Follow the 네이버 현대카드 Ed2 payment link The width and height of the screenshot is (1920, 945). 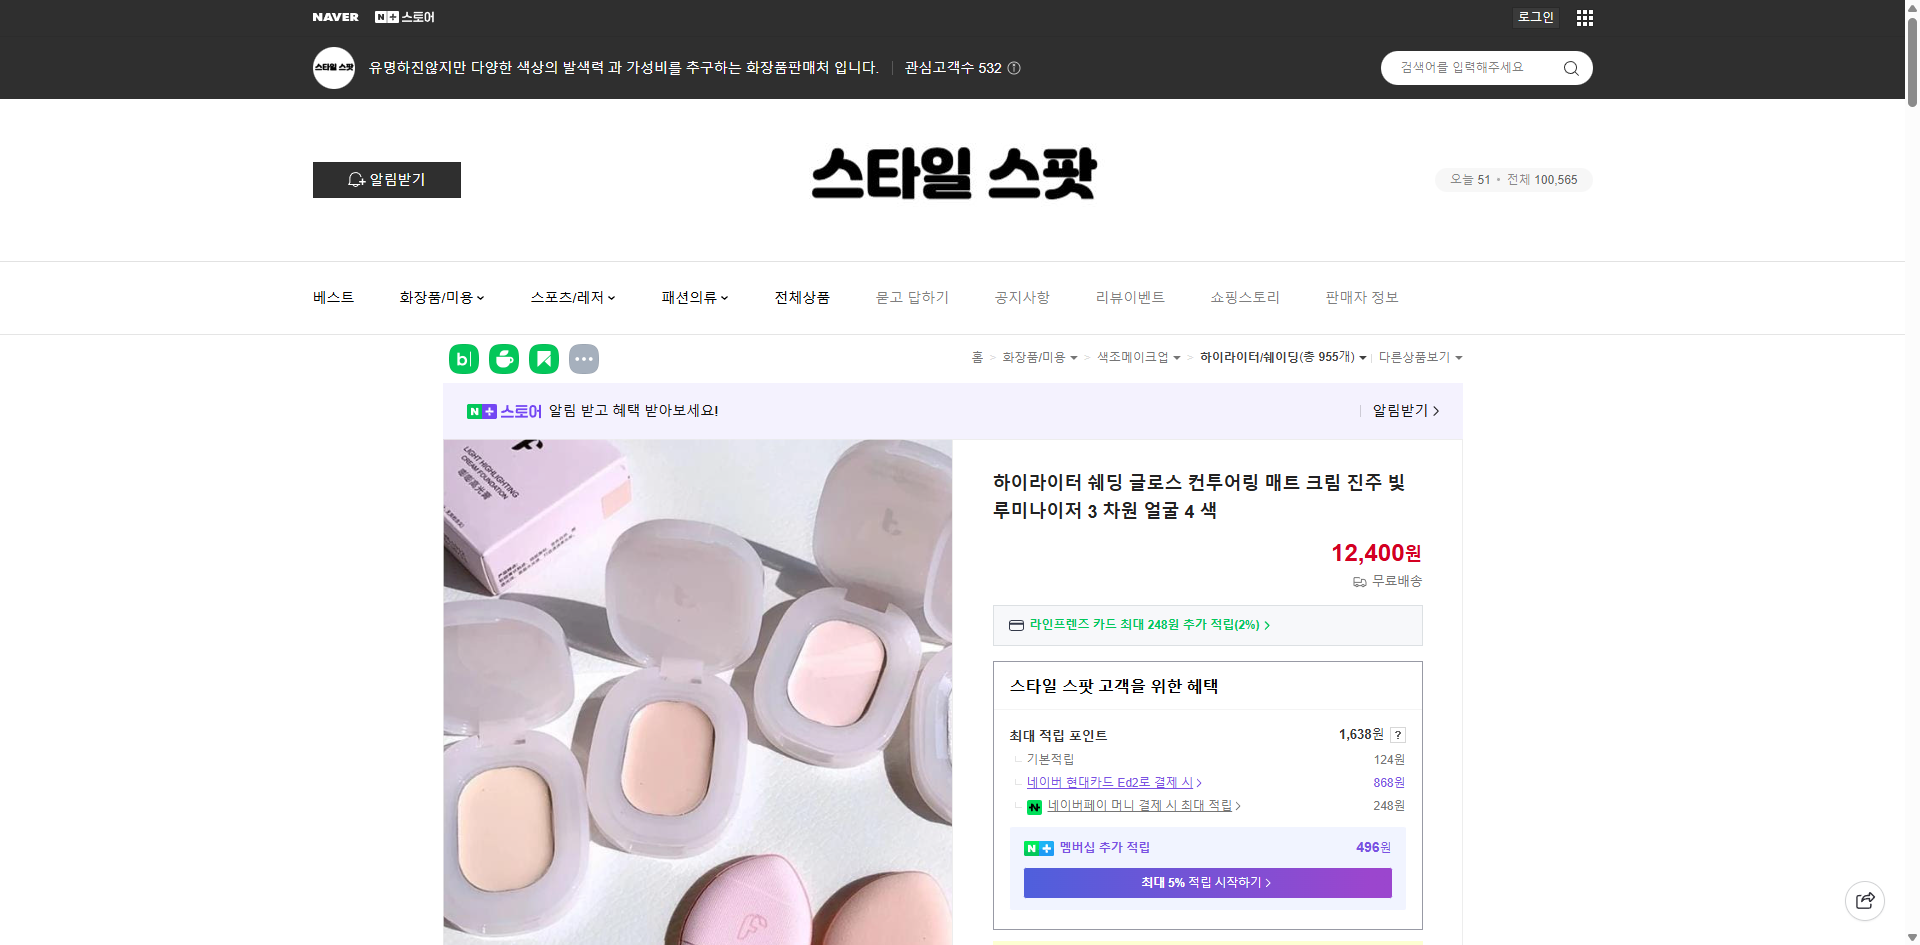[1110, 782]
